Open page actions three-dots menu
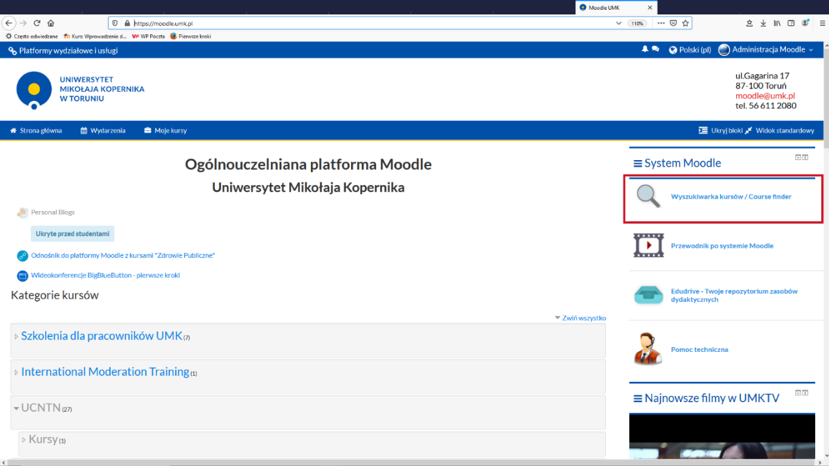 click(661, 23)
